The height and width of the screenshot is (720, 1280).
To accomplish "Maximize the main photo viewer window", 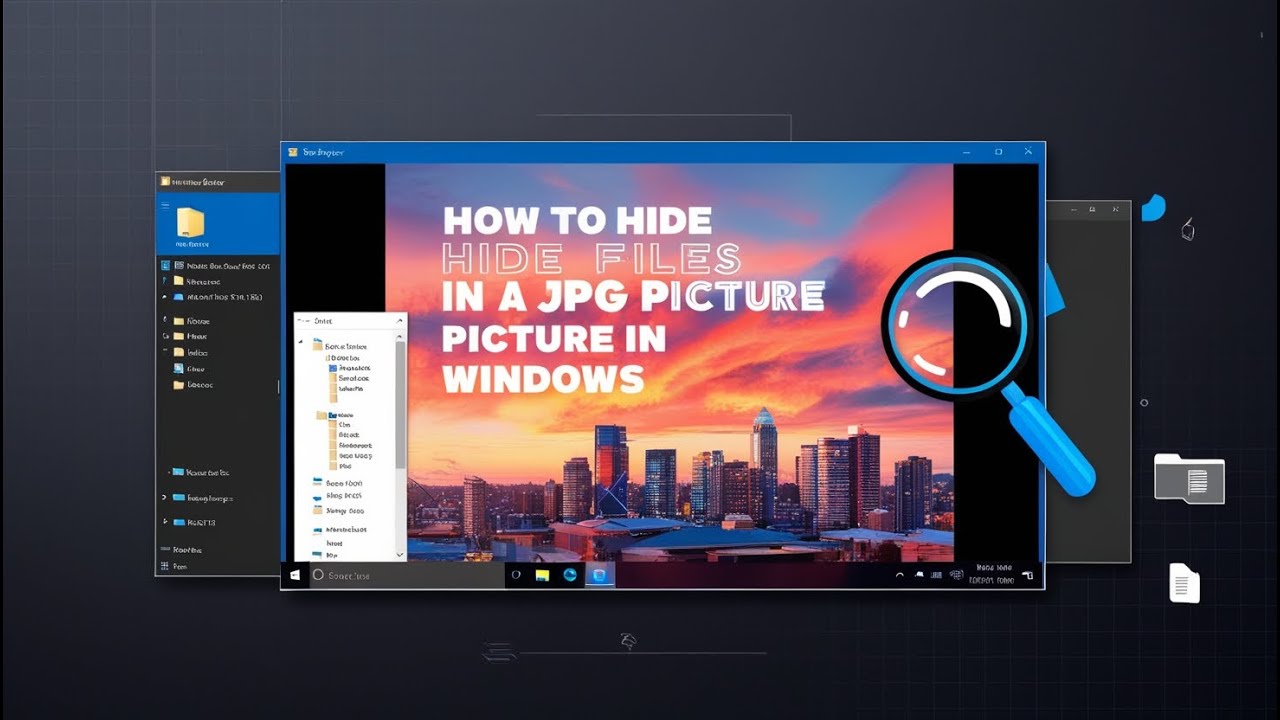I will tap(998, 152).
